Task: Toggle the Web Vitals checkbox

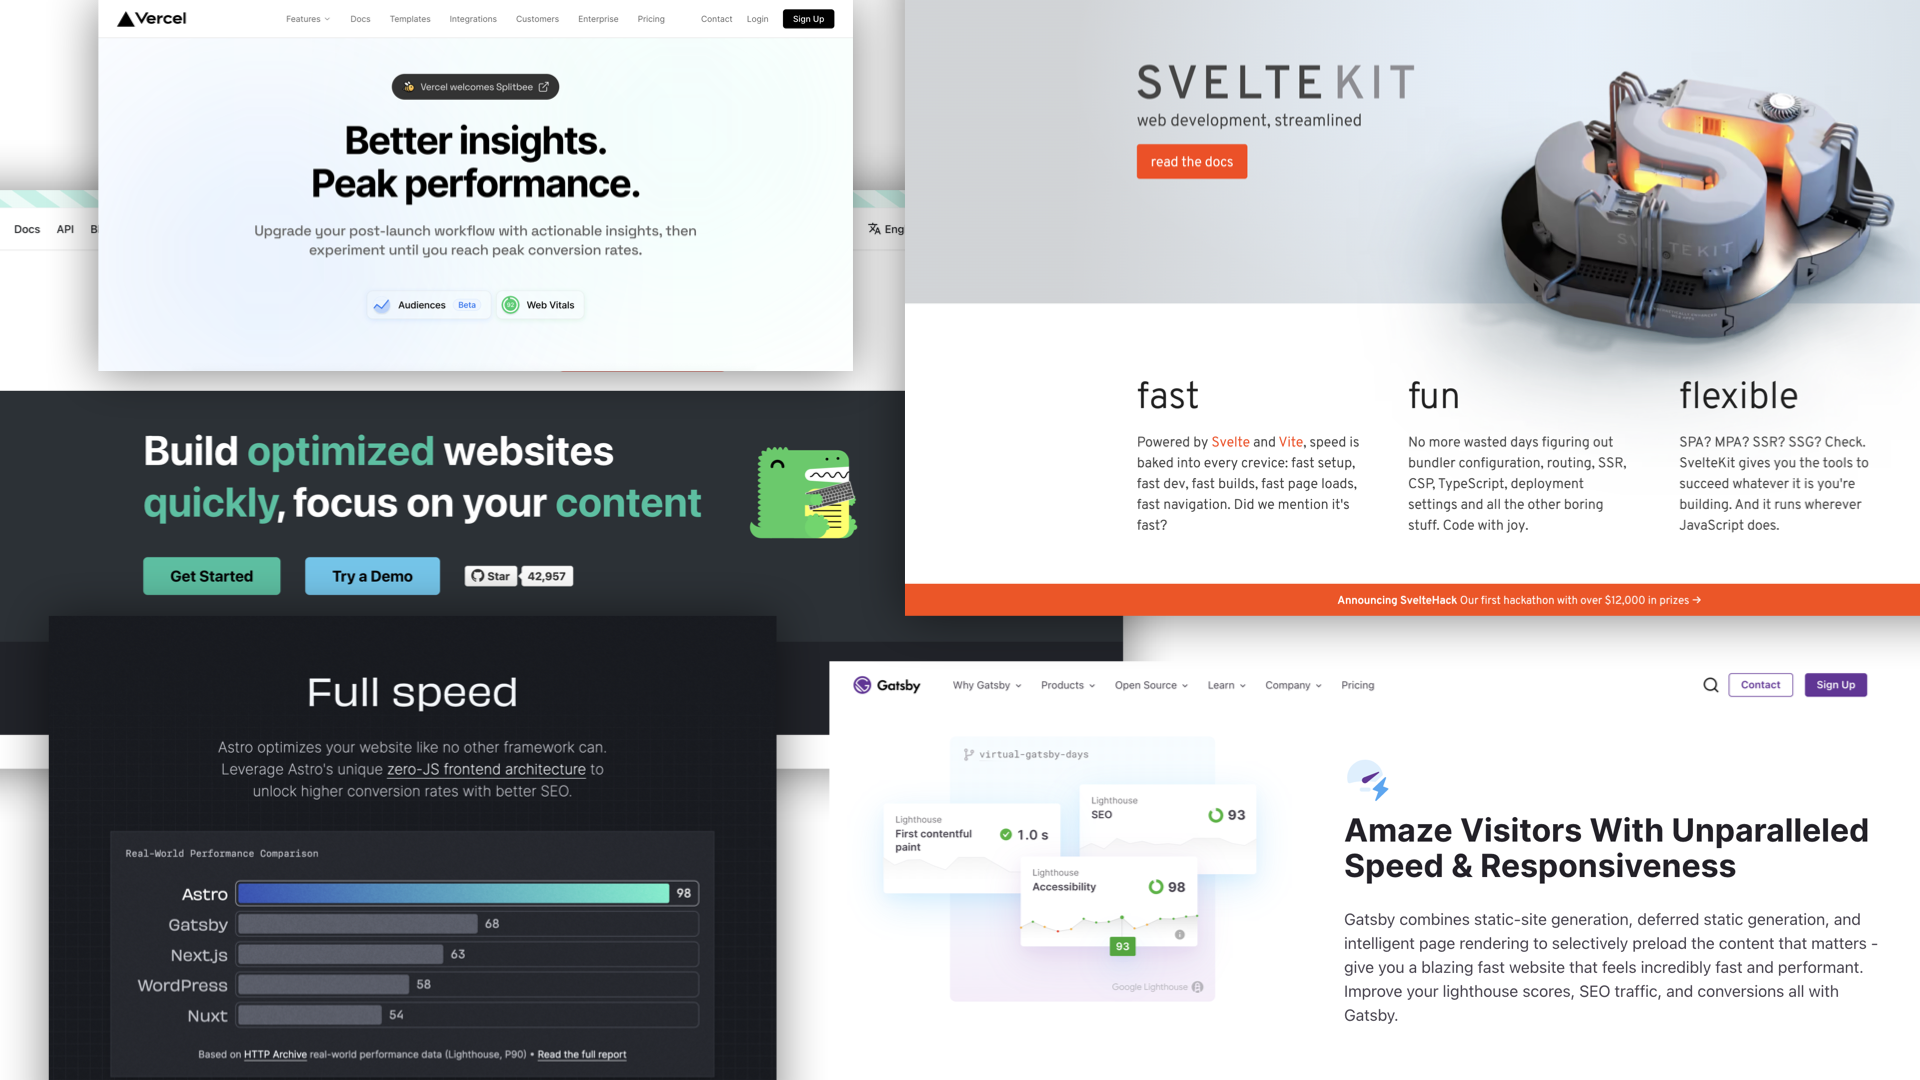Action: (x=539, y=305)
